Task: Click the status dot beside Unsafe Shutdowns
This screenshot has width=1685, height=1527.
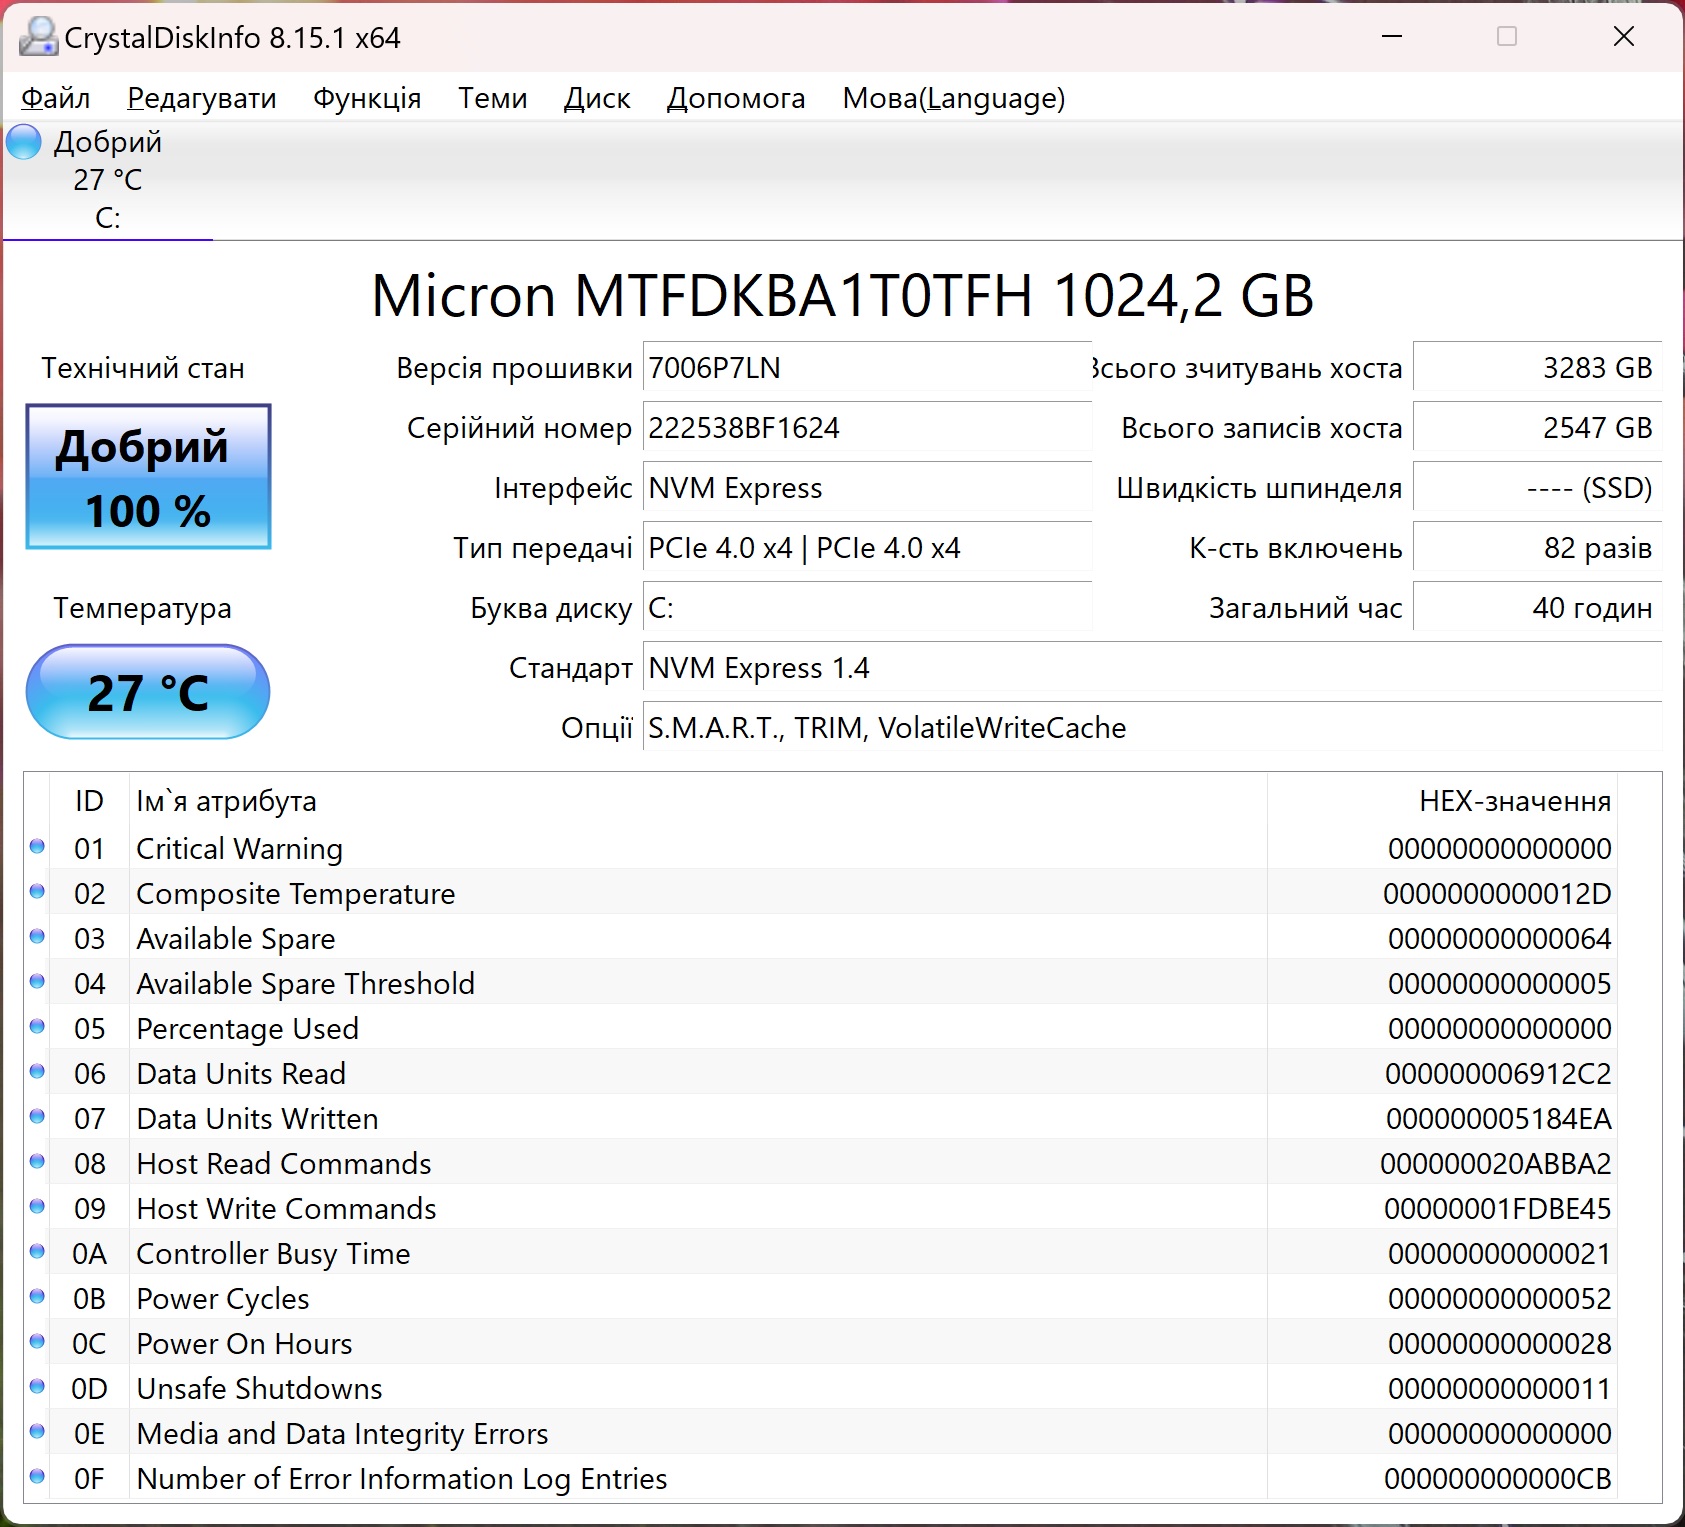Action: pyautogui.click(x=38, y=1387)
